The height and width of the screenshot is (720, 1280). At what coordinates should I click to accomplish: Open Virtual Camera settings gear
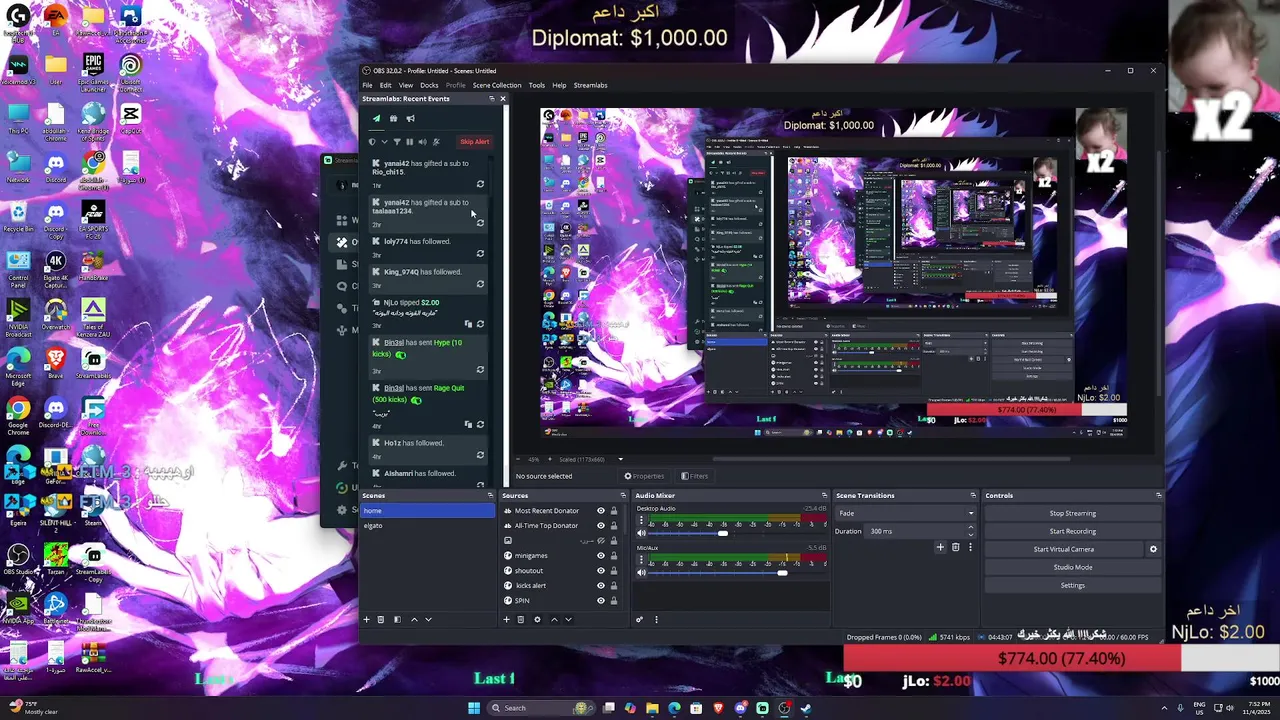[1153, 549]
